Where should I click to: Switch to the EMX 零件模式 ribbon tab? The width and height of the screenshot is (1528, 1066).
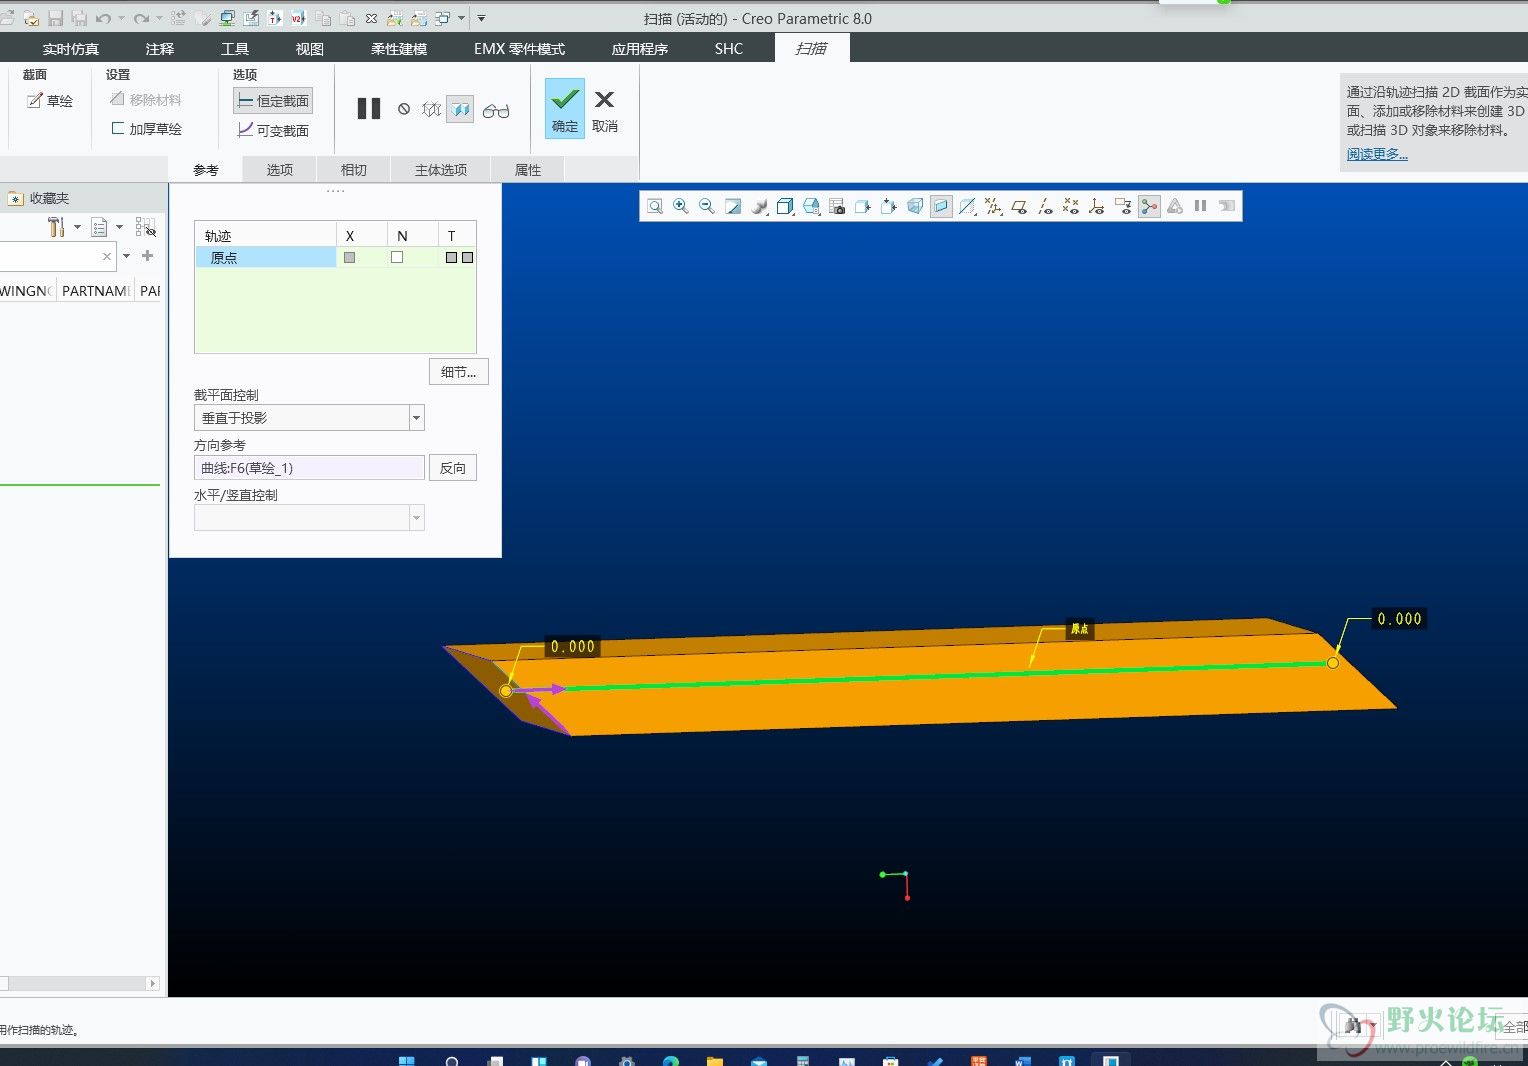click(519, 48)
